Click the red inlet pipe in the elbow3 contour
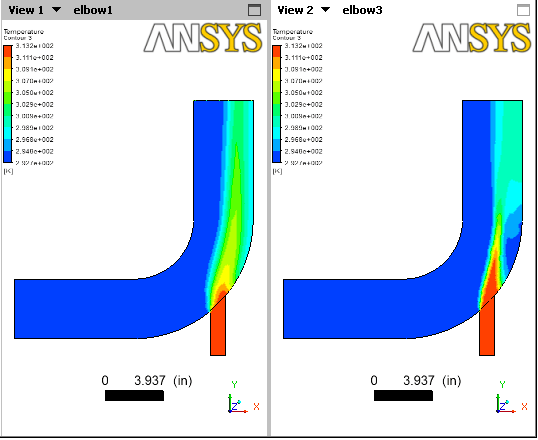 coord(487,329)
